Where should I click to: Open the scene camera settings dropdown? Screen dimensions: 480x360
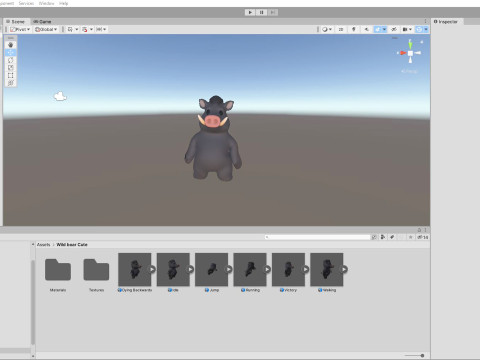[x=407, y=29]
